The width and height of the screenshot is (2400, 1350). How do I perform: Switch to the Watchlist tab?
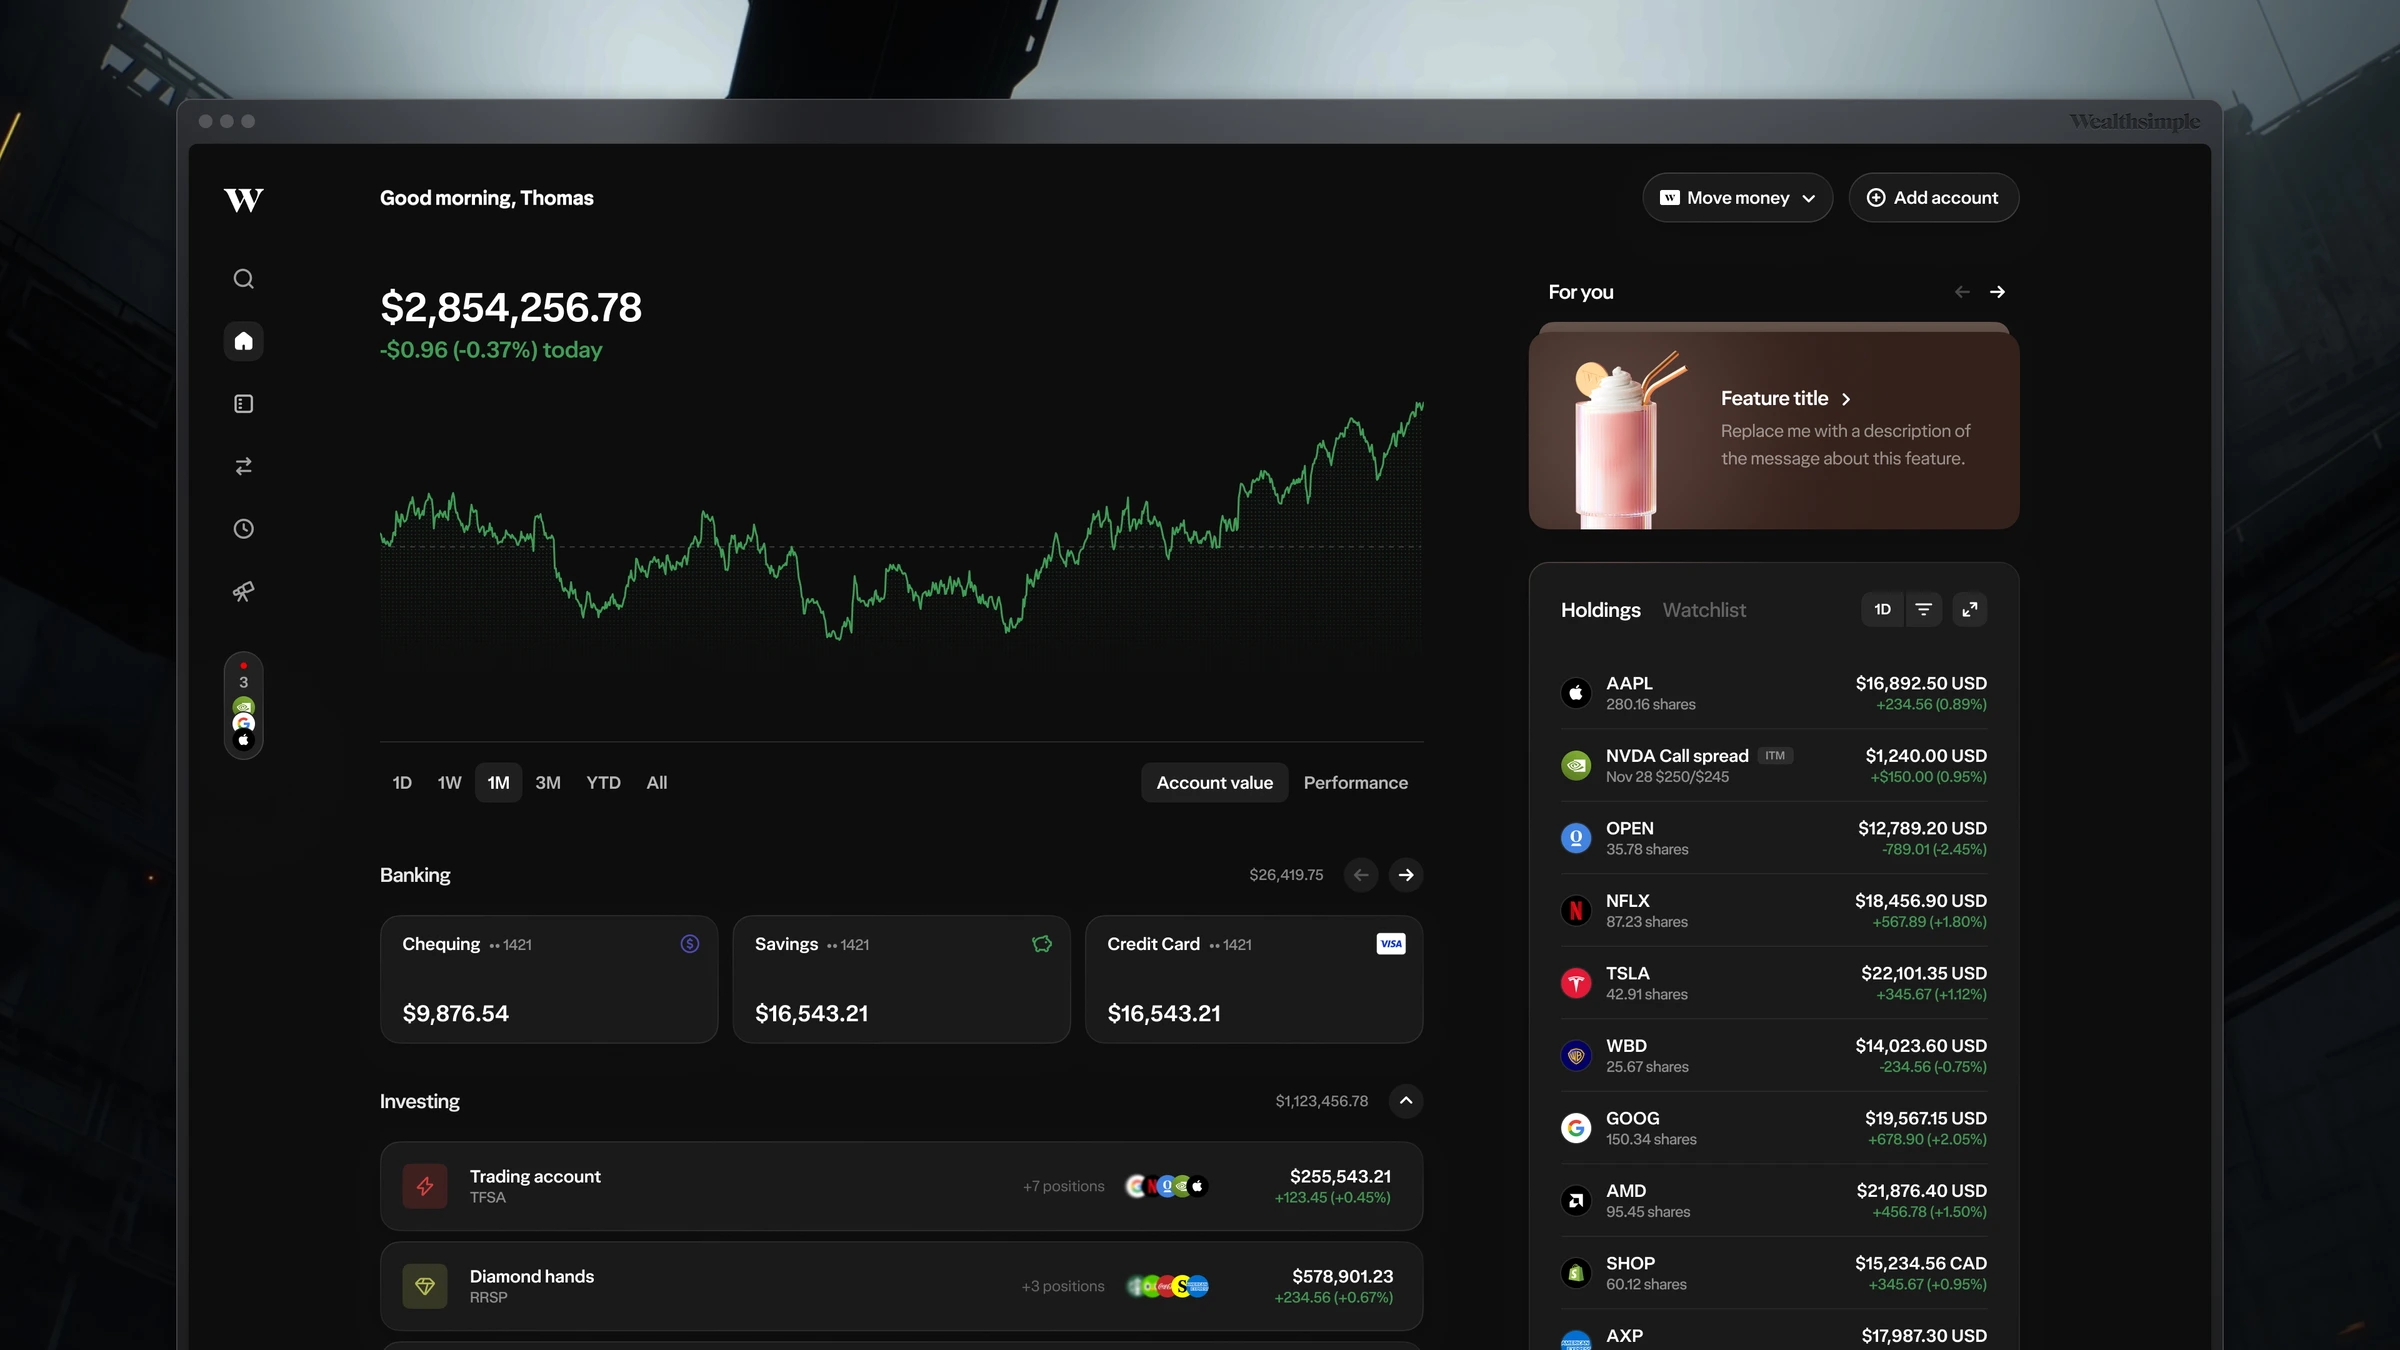[1704, 610]
